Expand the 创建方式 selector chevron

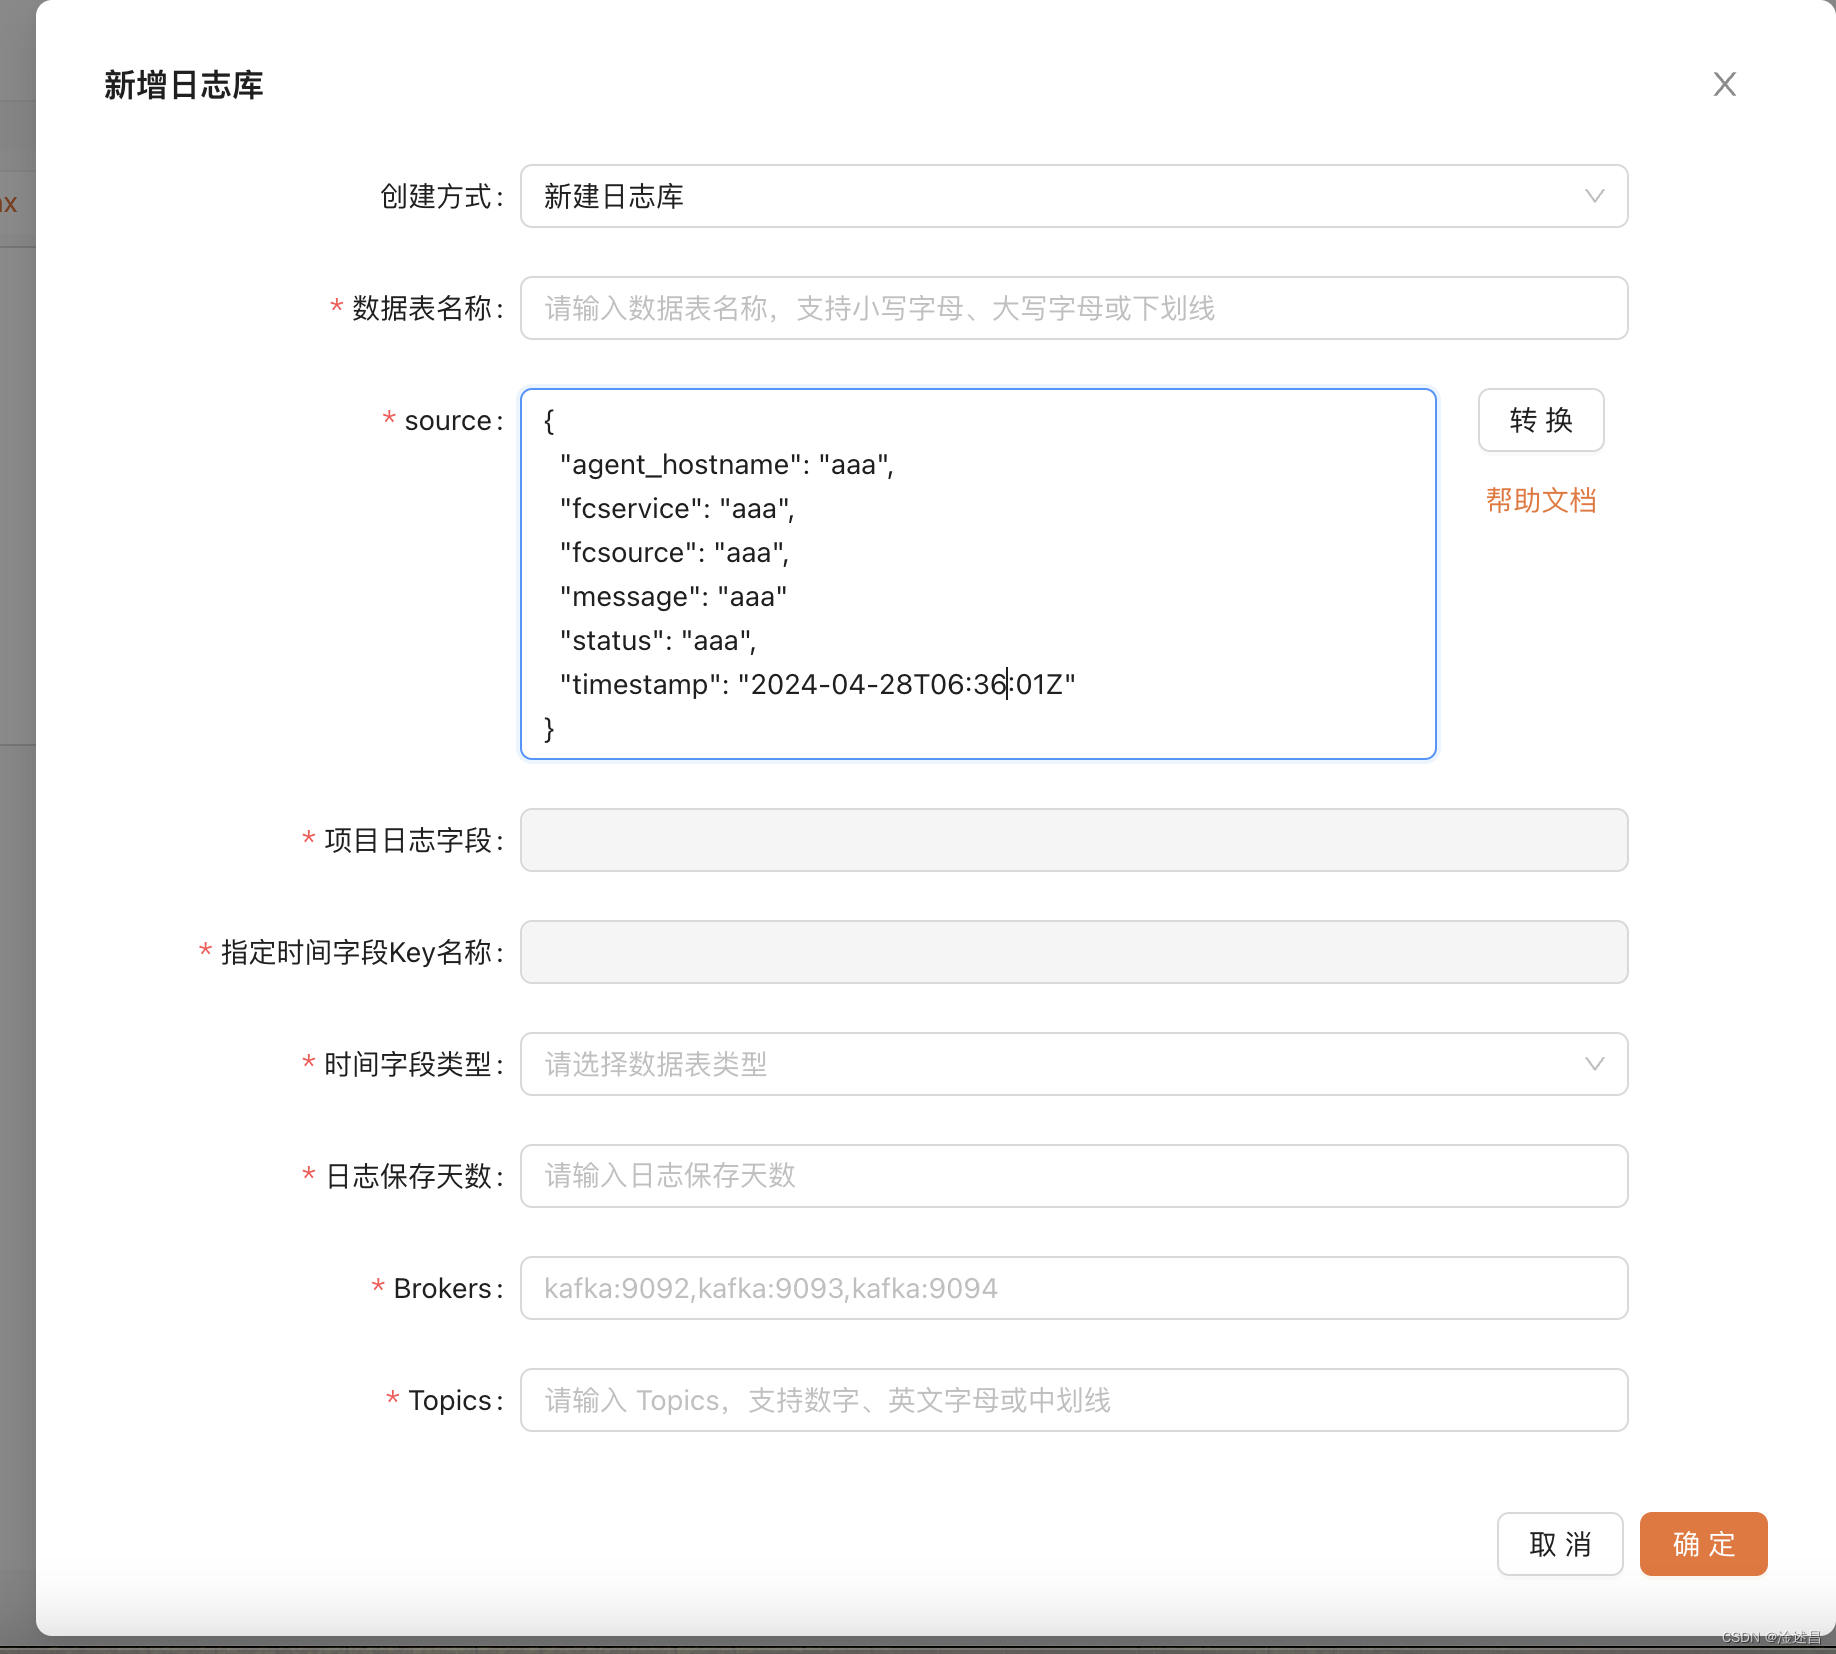pyautogui.click(x=1594, y=197)
